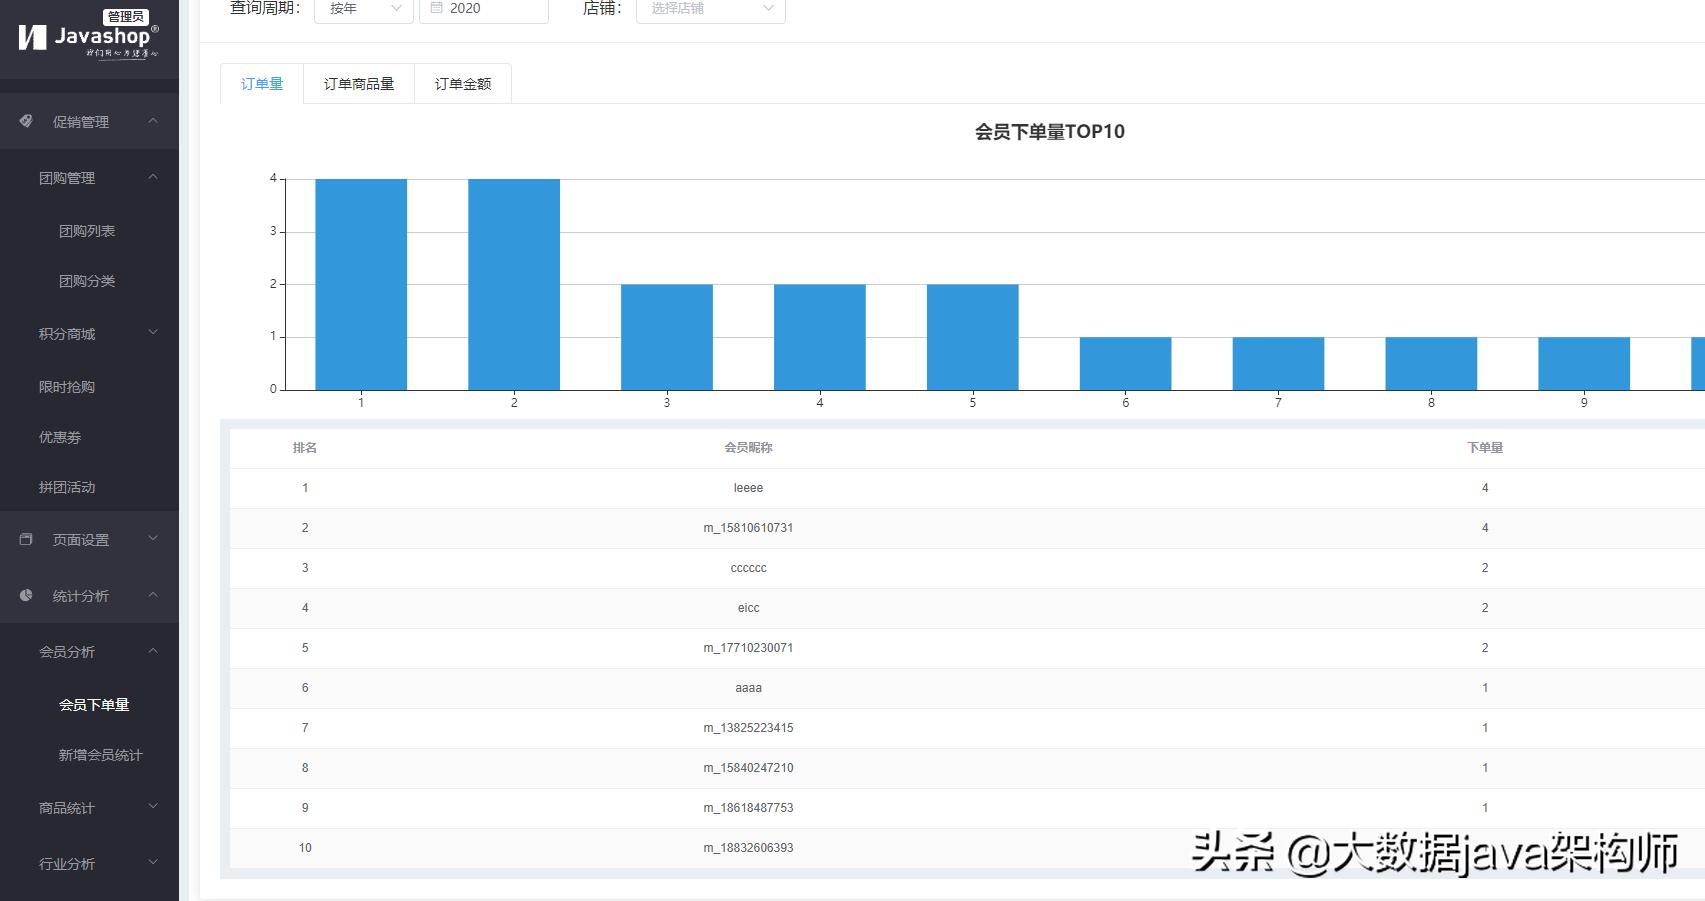Screen dimensions: 1705x901
Task: Click the 统计分析 pie-chart icon in sidebar
Action: click(25, 595)
